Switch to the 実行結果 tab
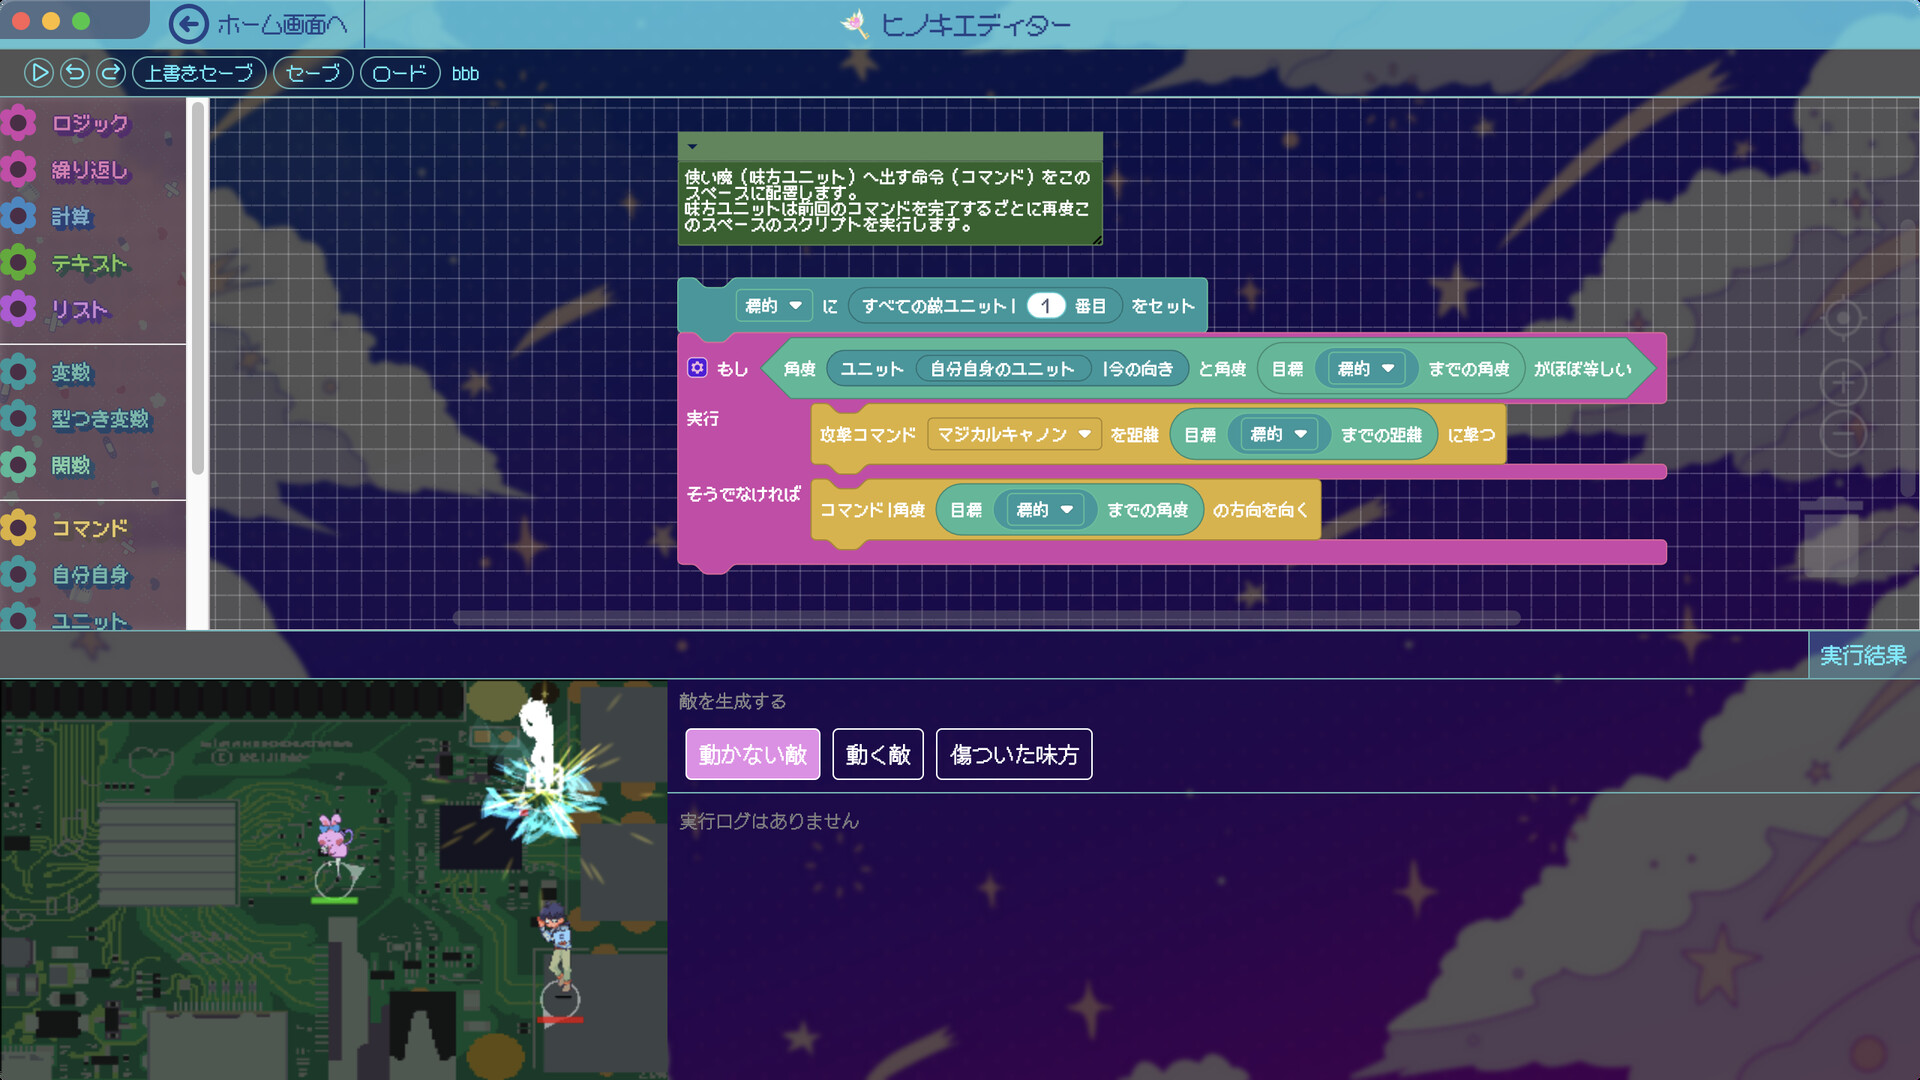 1863,656
